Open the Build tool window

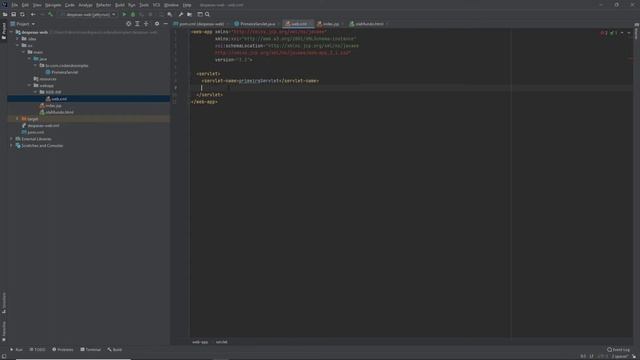click(x=115, y=350)
